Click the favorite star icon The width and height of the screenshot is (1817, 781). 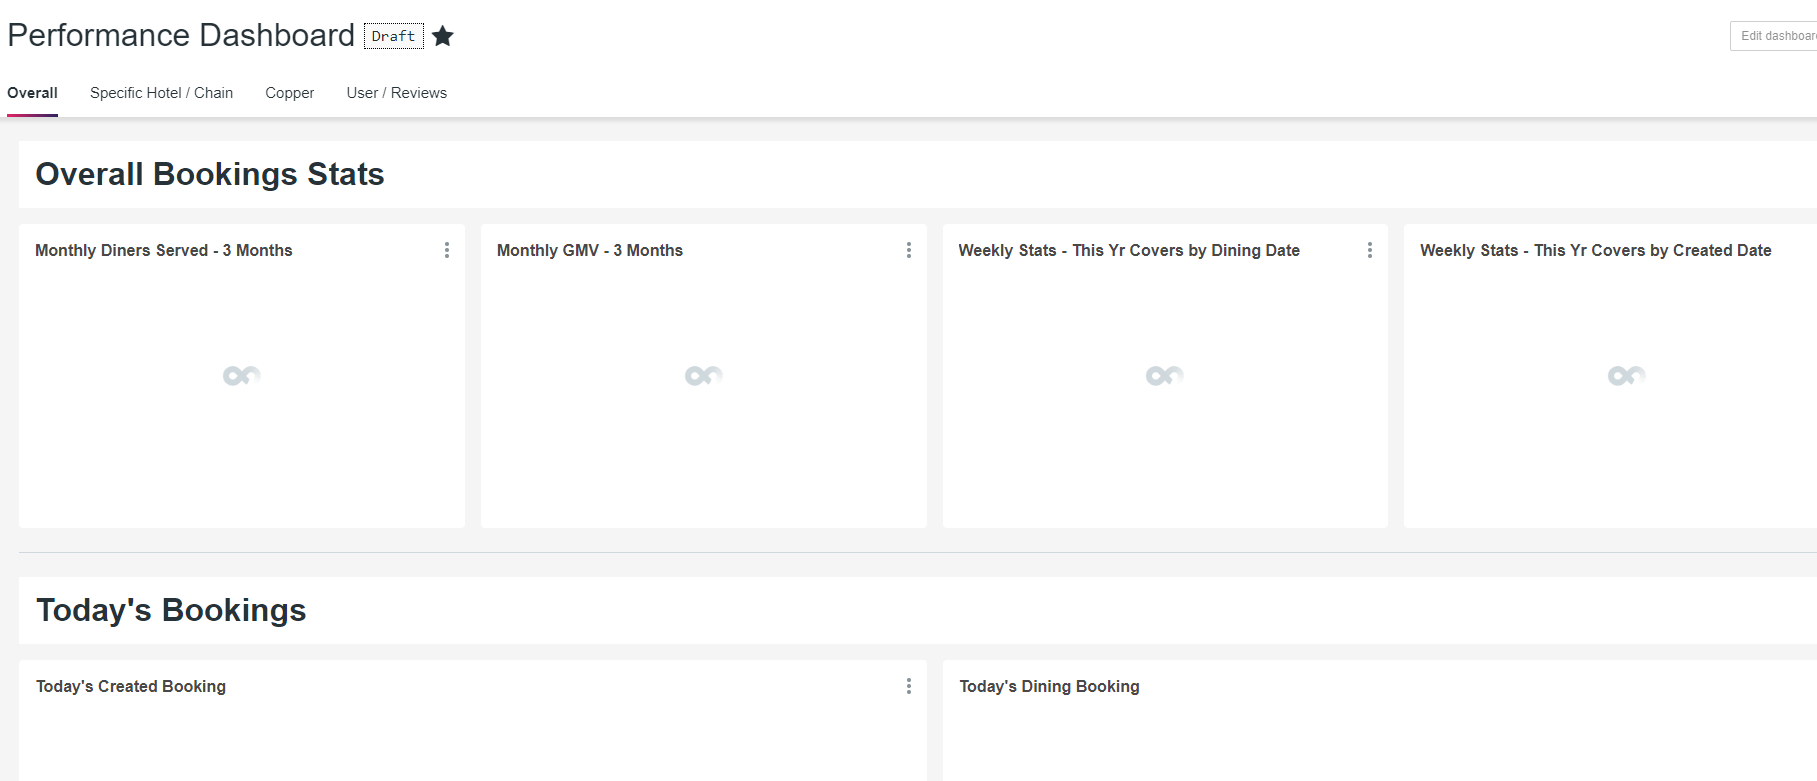tap(443, 36)
